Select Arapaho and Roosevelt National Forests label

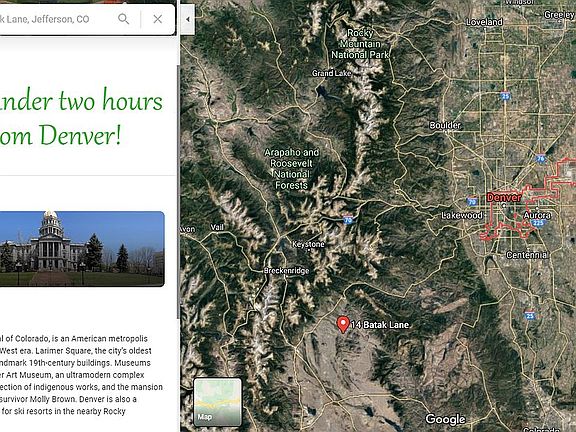click(292, 169)
